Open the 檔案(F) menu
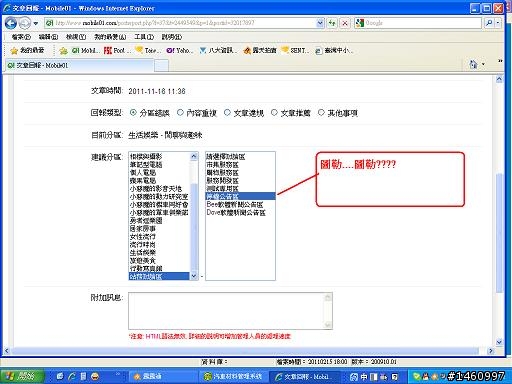Viewport: 512px width, 384px height. click(21, 37)
